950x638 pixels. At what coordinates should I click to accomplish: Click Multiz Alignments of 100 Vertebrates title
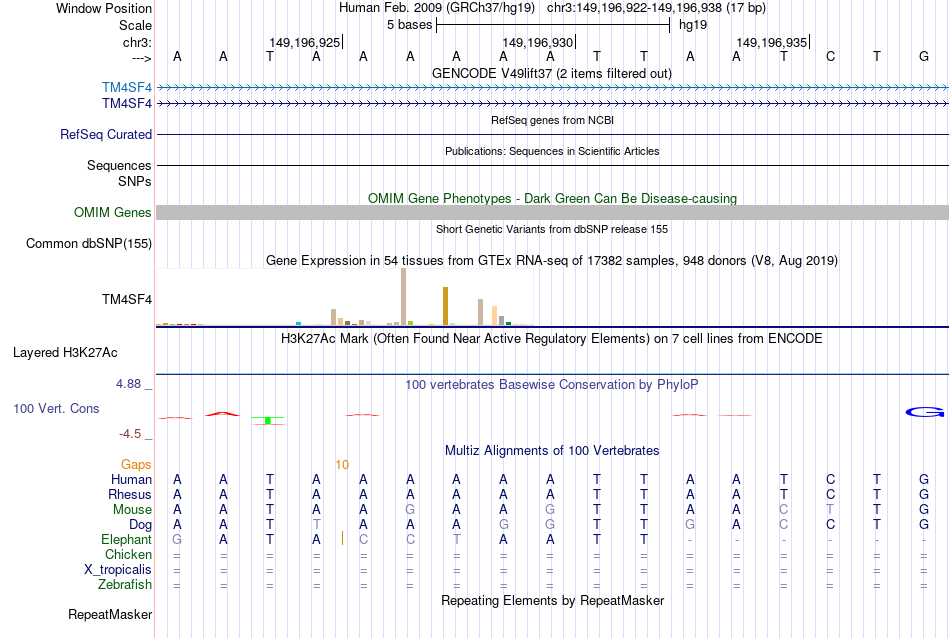pos(552,450)
